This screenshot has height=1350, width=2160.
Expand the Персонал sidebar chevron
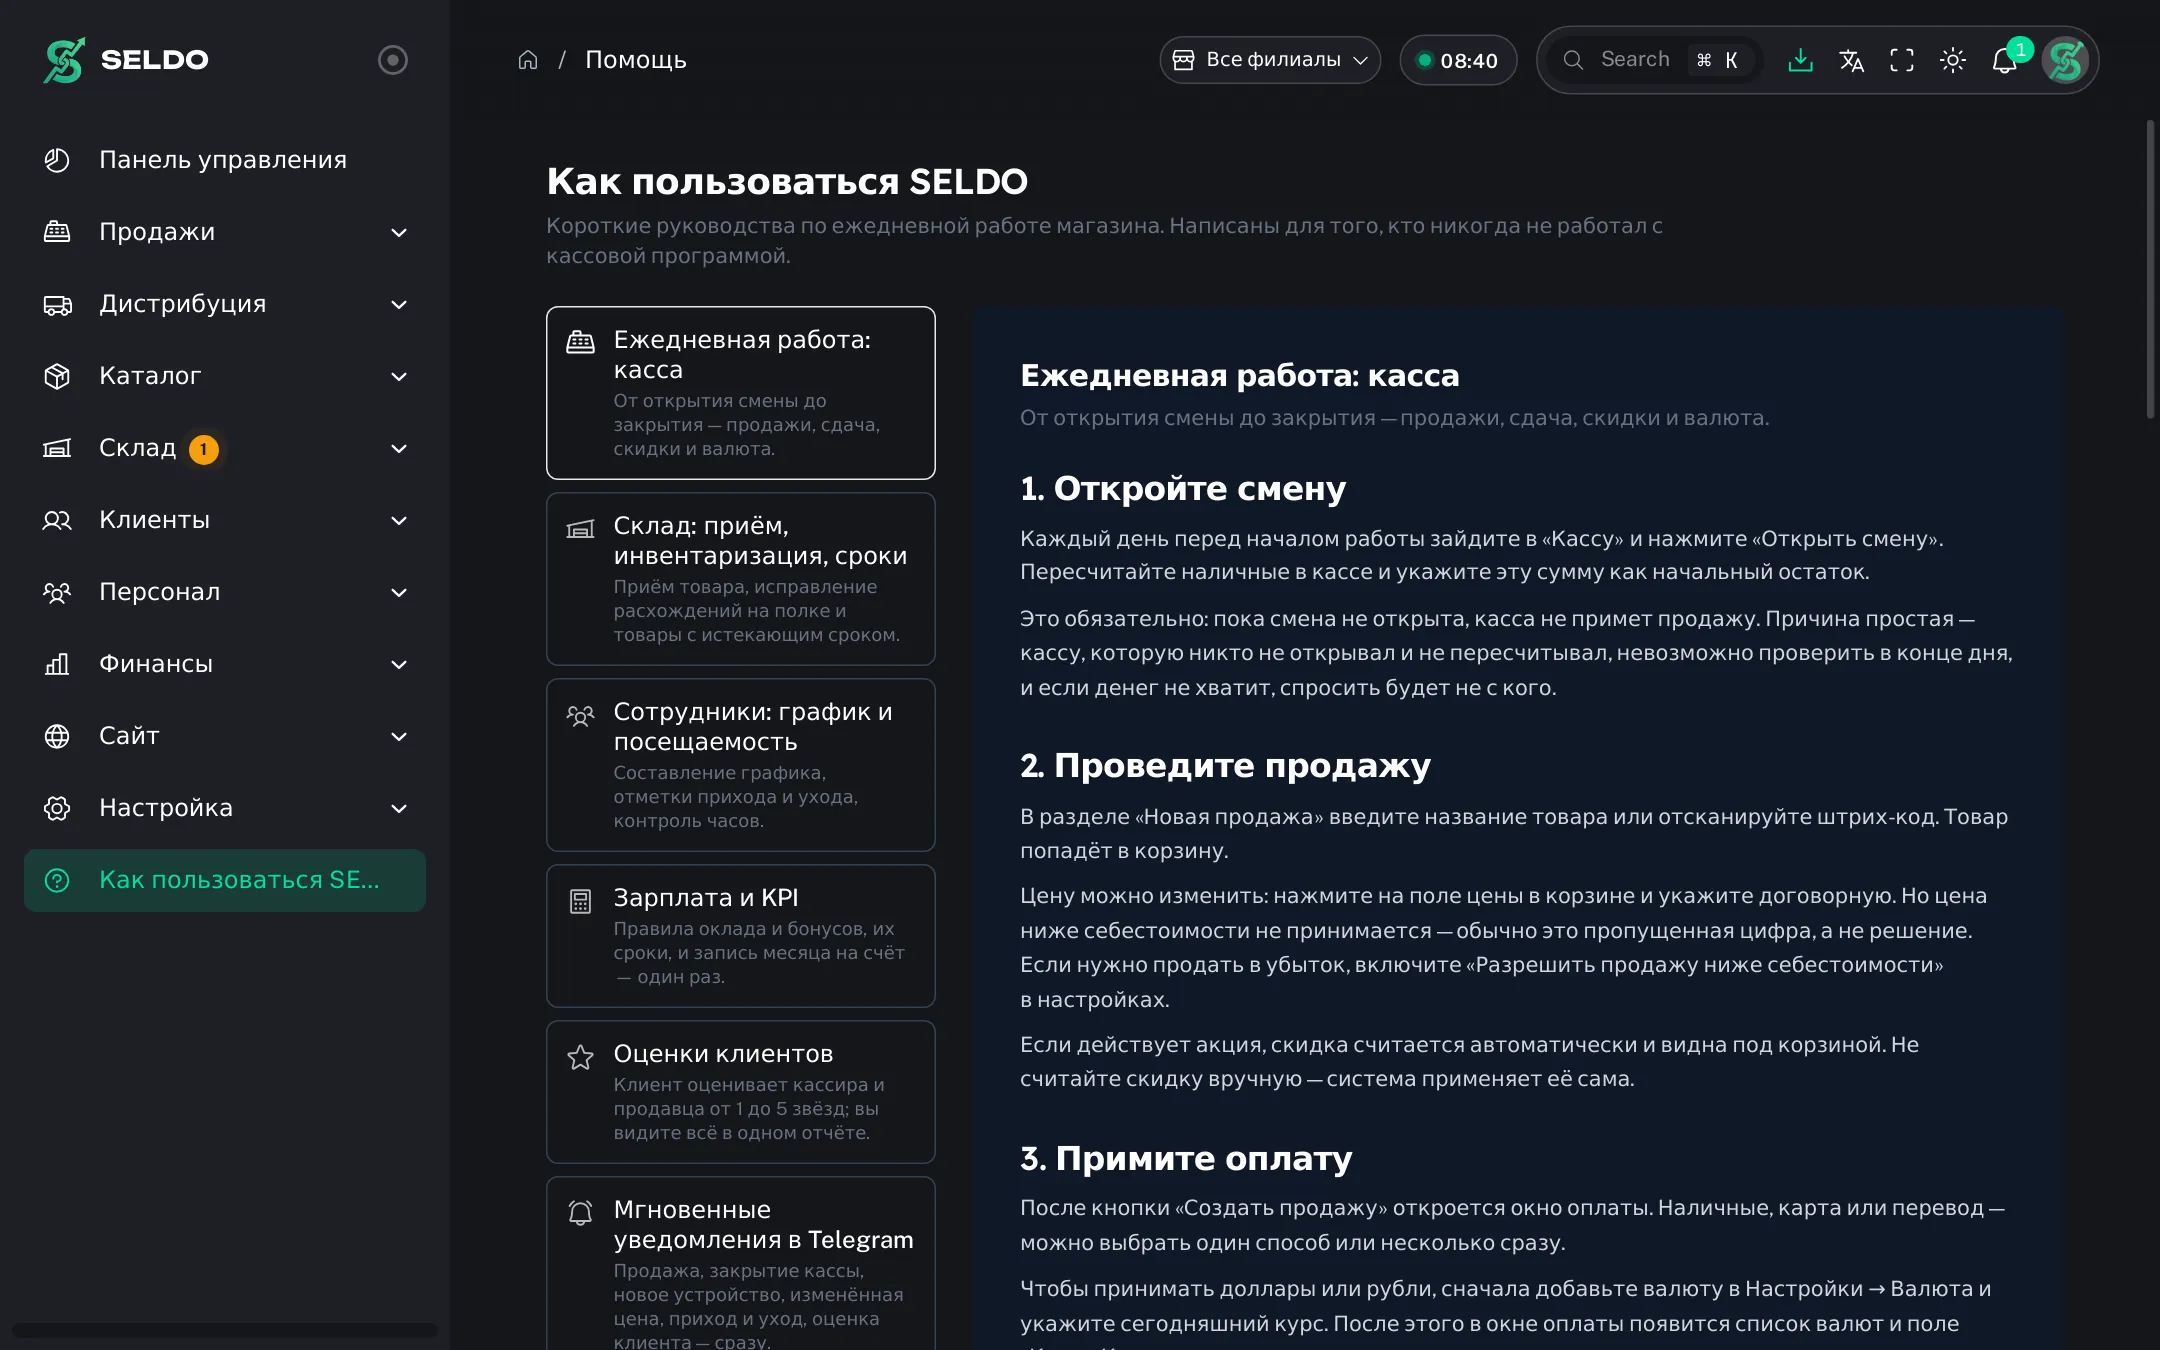399,592
